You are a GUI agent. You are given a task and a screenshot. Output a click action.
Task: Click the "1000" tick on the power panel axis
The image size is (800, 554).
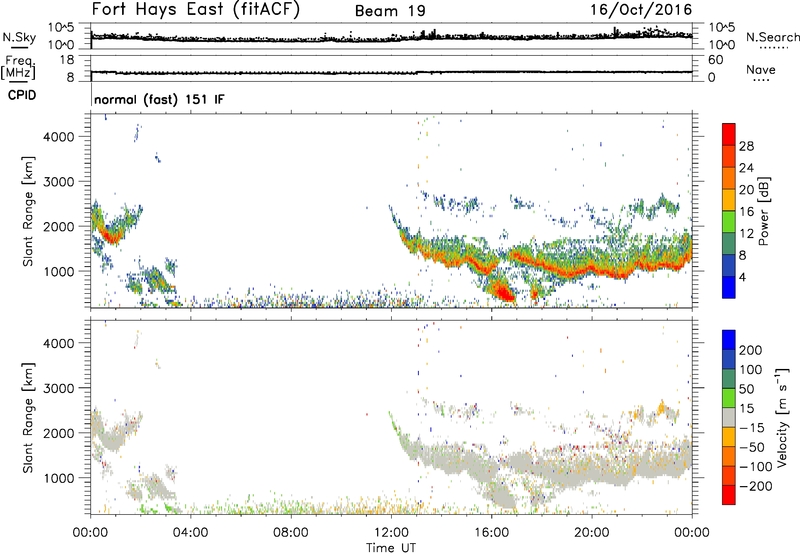58,271
